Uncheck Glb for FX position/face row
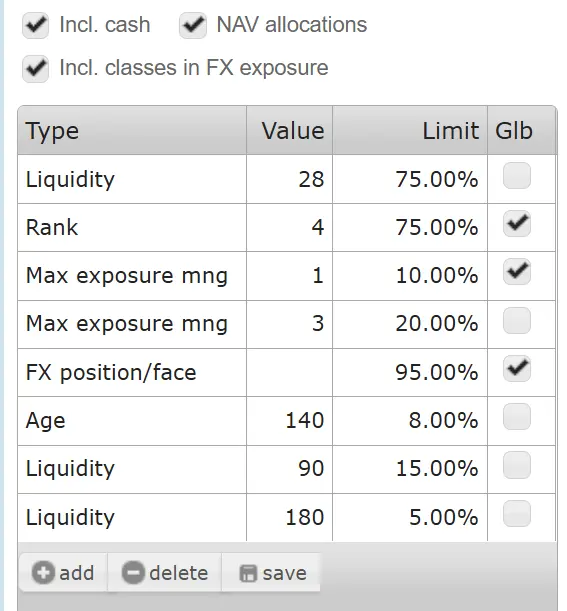This screenshot has height=611, width=567. (517, 369)
